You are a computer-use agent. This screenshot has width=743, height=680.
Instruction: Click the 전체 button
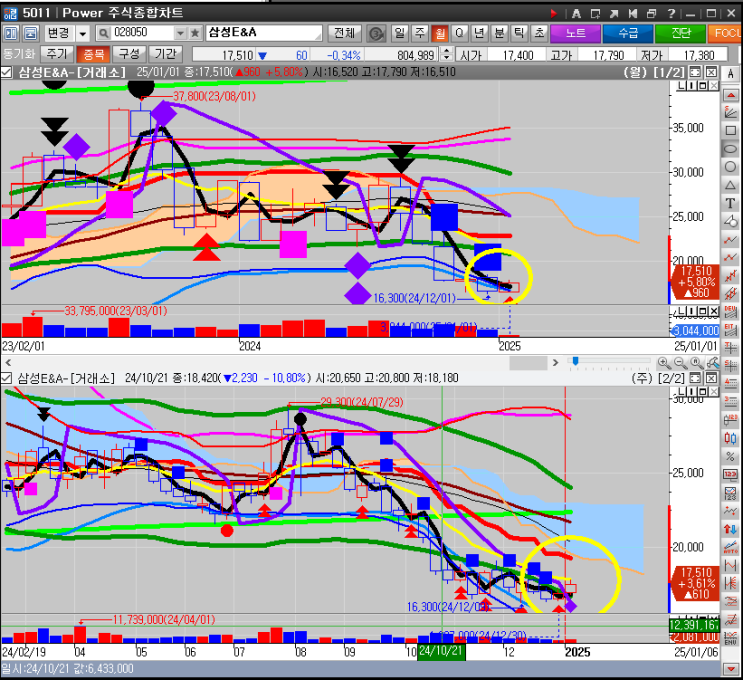(x=344, y=33)
